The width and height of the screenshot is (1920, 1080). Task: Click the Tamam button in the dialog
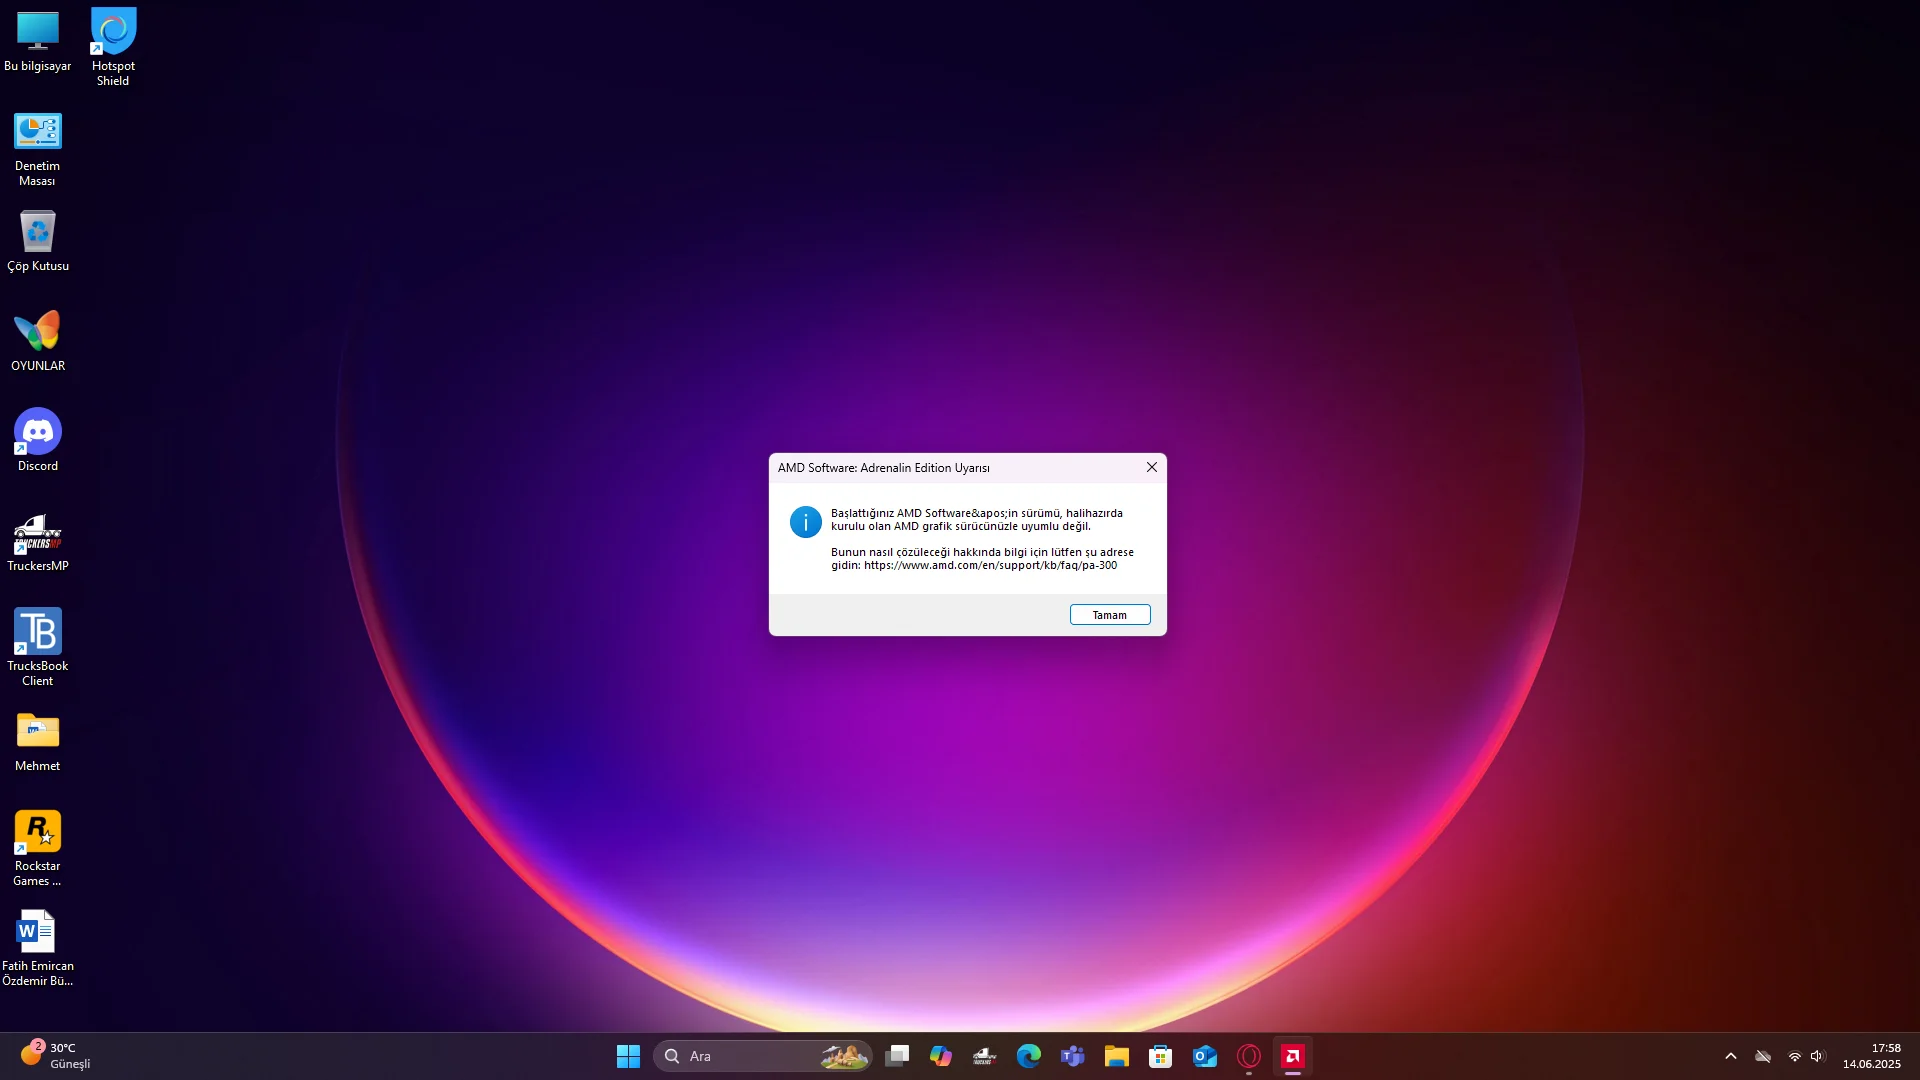pyautogui.click(x=1109, y=615)
